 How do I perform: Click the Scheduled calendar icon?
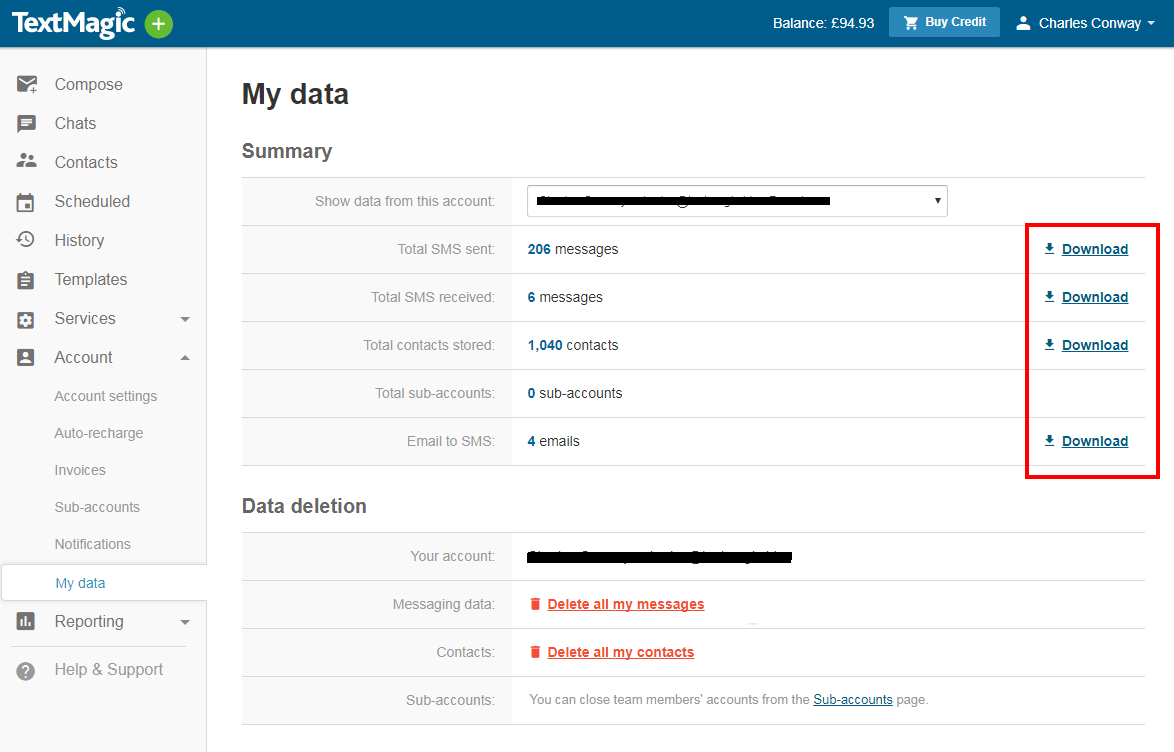pos(25,202)
